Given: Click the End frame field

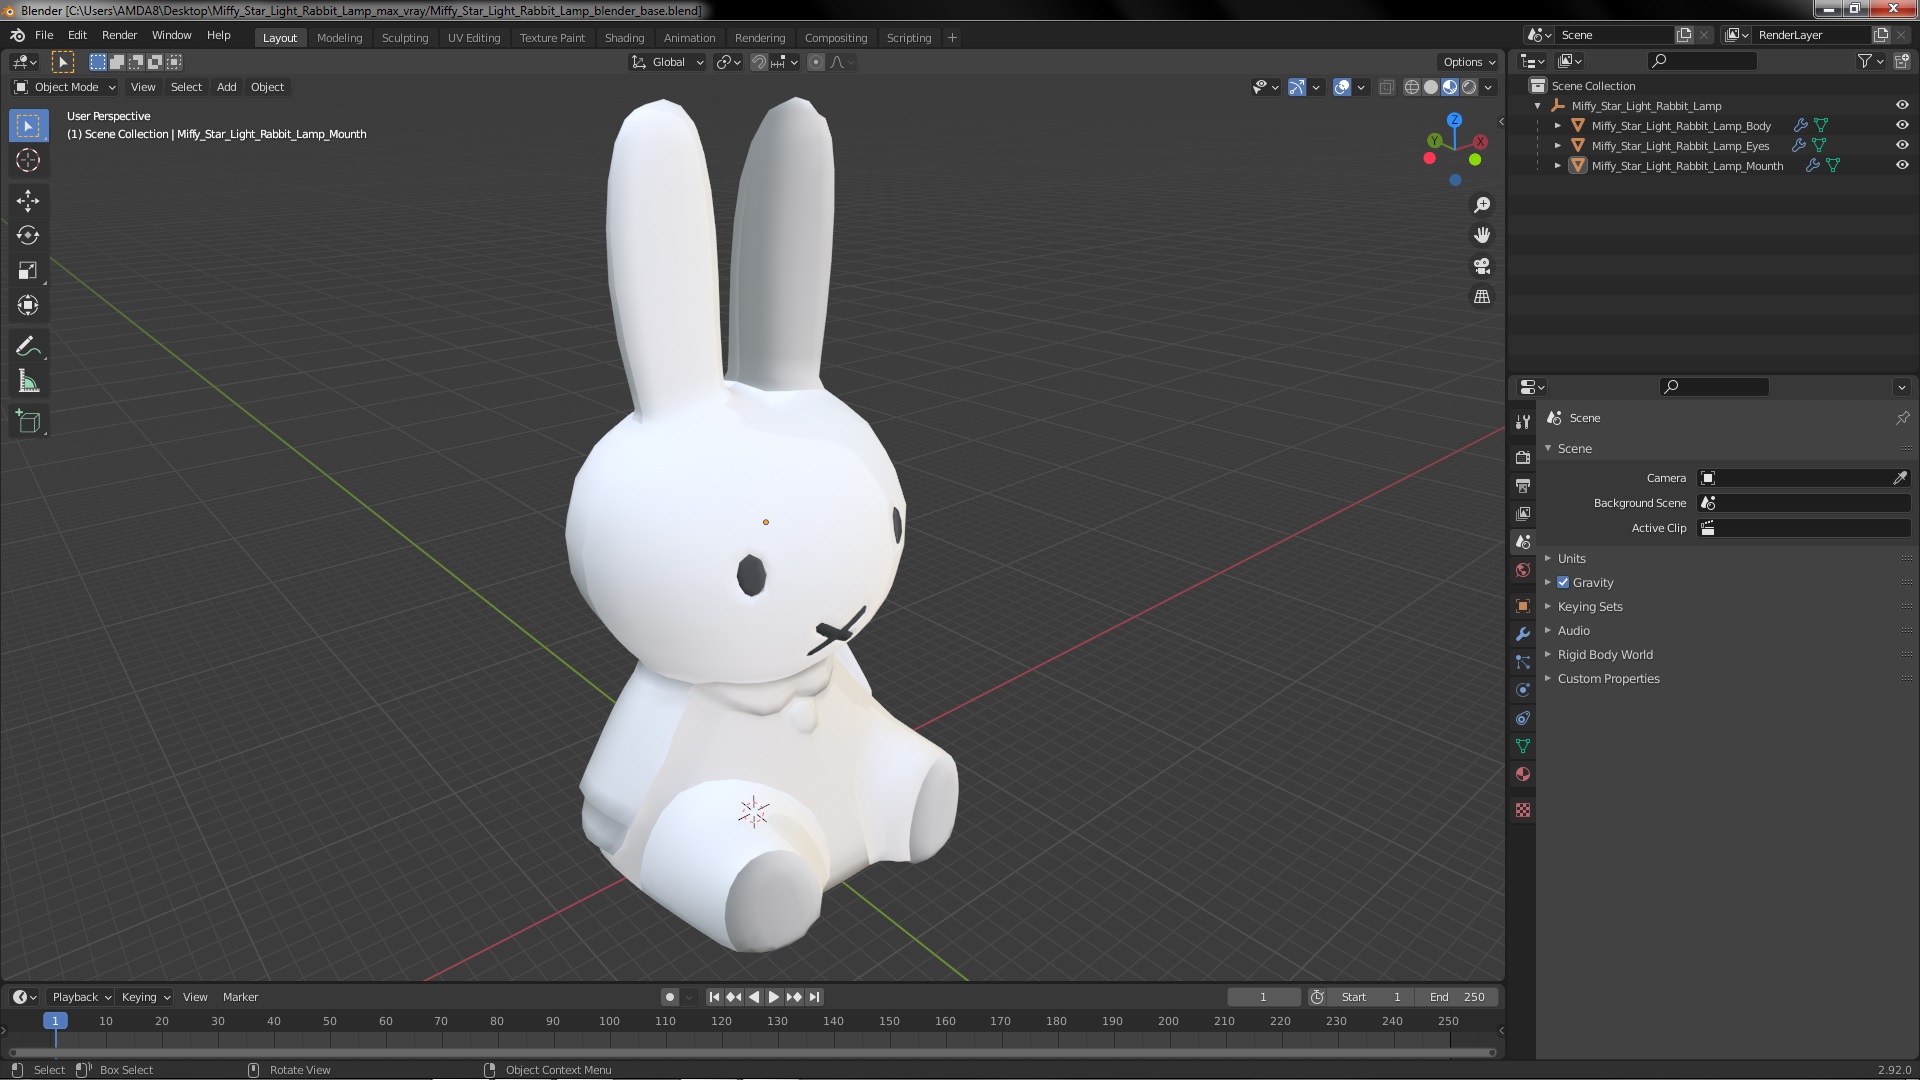Looking at the screenshot, I should [1456, 997].
